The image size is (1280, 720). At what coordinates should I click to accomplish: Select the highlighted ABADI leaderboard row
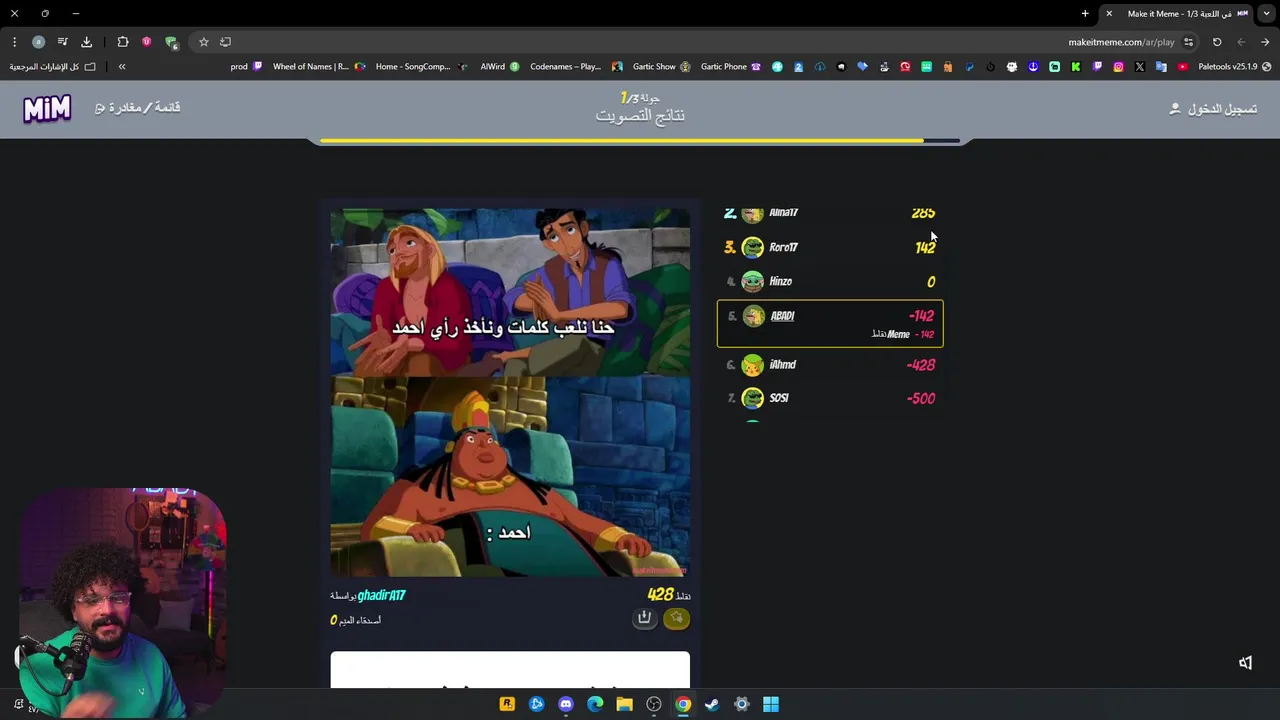pos(830,323)
